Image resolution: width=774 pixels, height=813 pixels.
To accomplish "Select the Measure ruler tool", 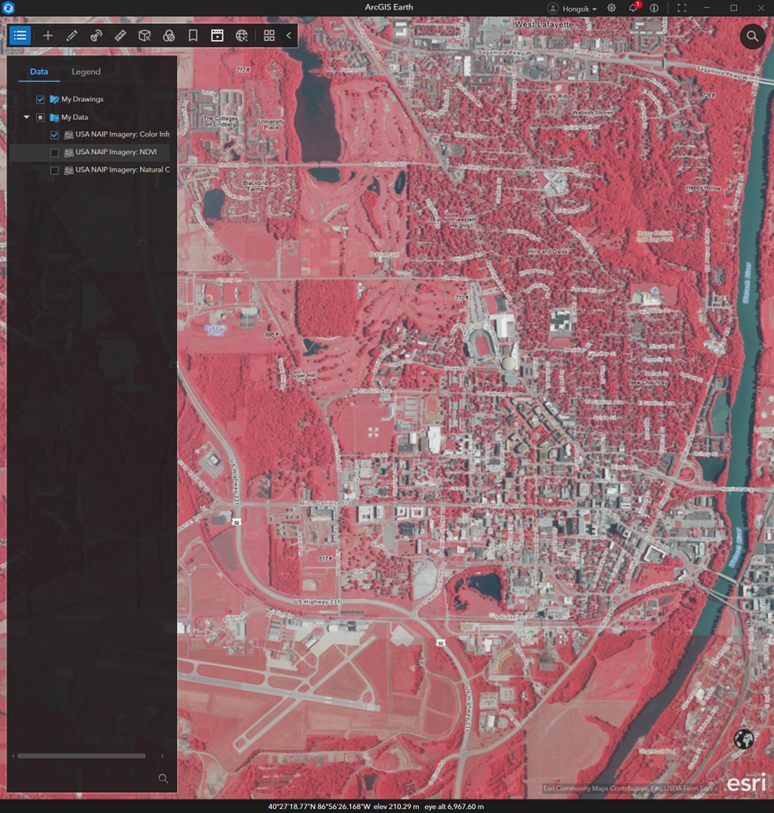I will tap(120, 36).
